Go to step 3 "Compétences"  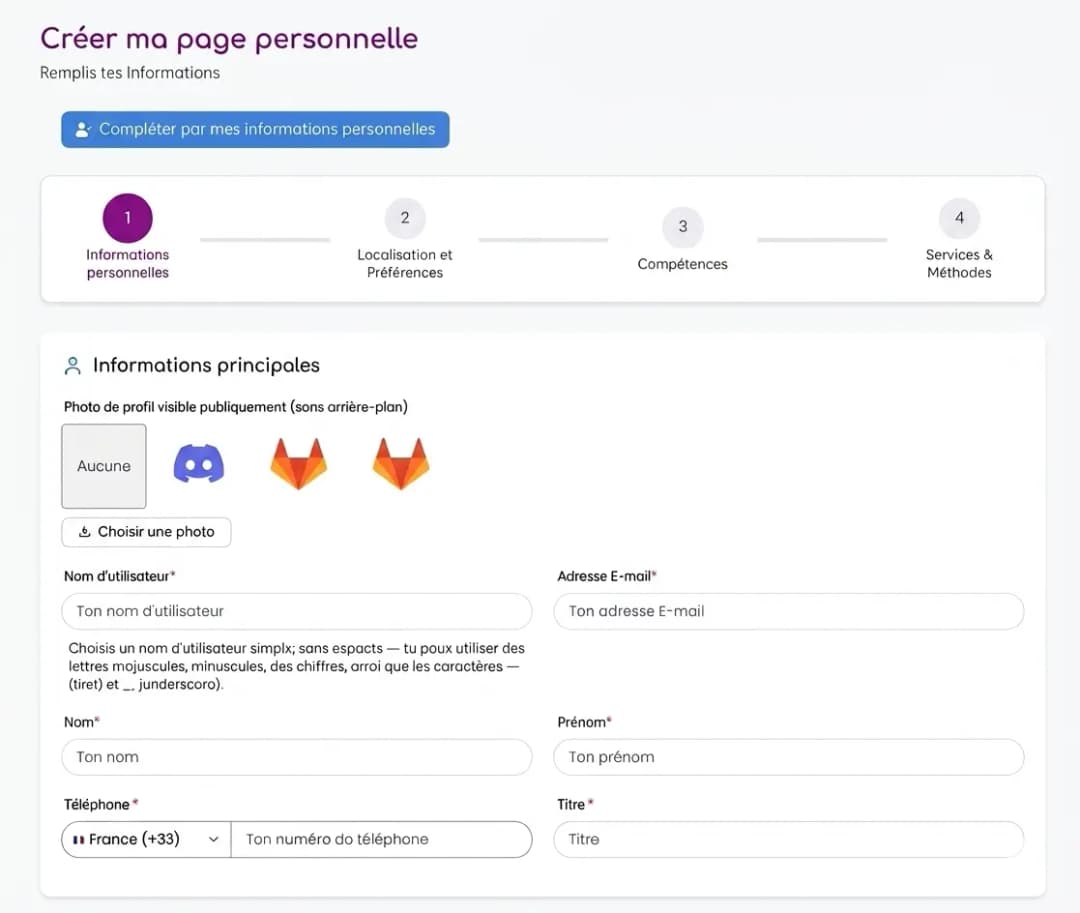click(x=683, y=240)
